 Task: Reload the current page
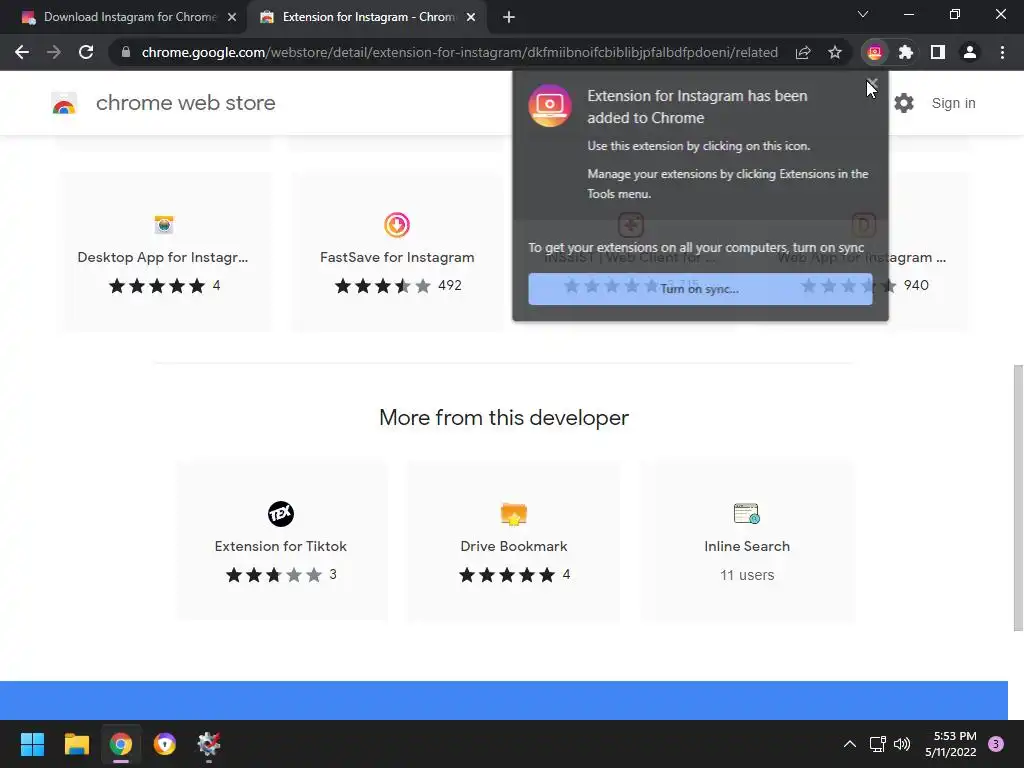click(x=86, y=52)
